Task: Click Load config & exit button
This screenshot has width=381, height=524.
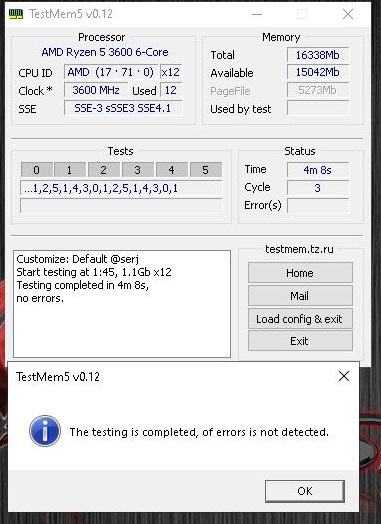Action: click(x=300, y=319)
